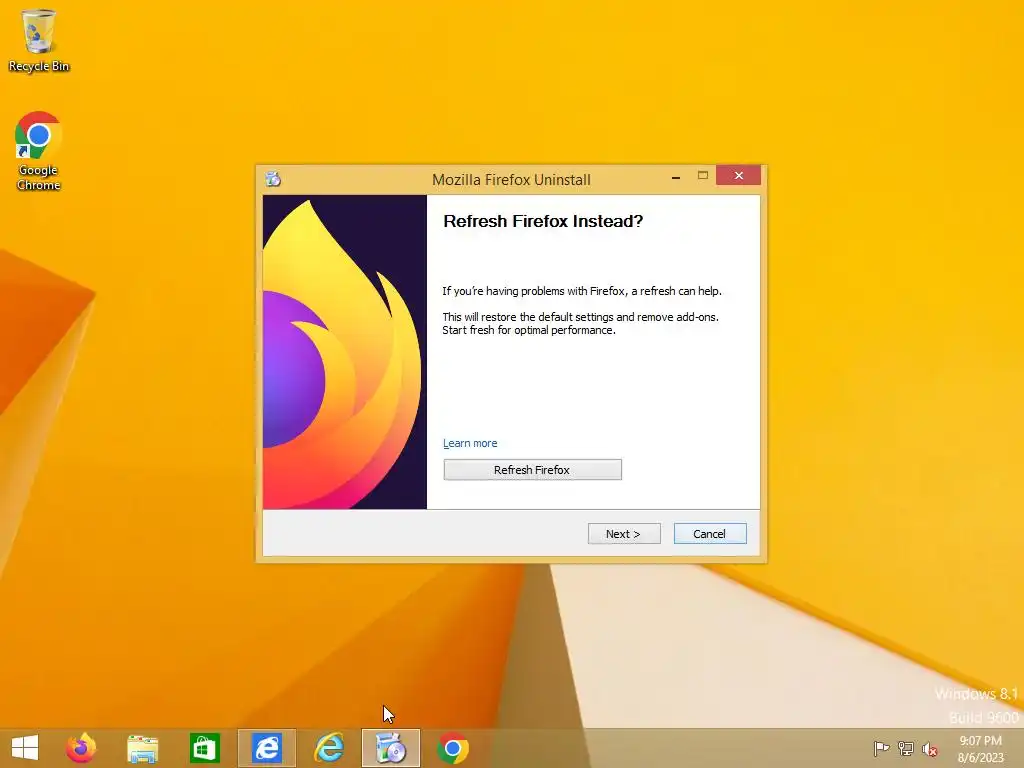
Task: Open the Recycle Bin desktop icon
Action: pyautogui.click(x=39, y=41)
